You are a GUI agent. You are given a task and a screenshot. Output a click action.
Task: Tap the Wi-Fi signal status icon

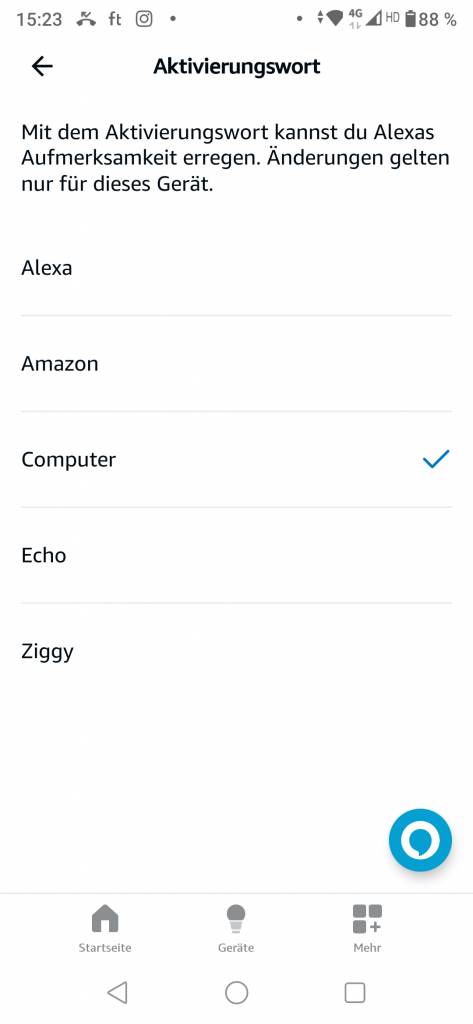(335, 19)
